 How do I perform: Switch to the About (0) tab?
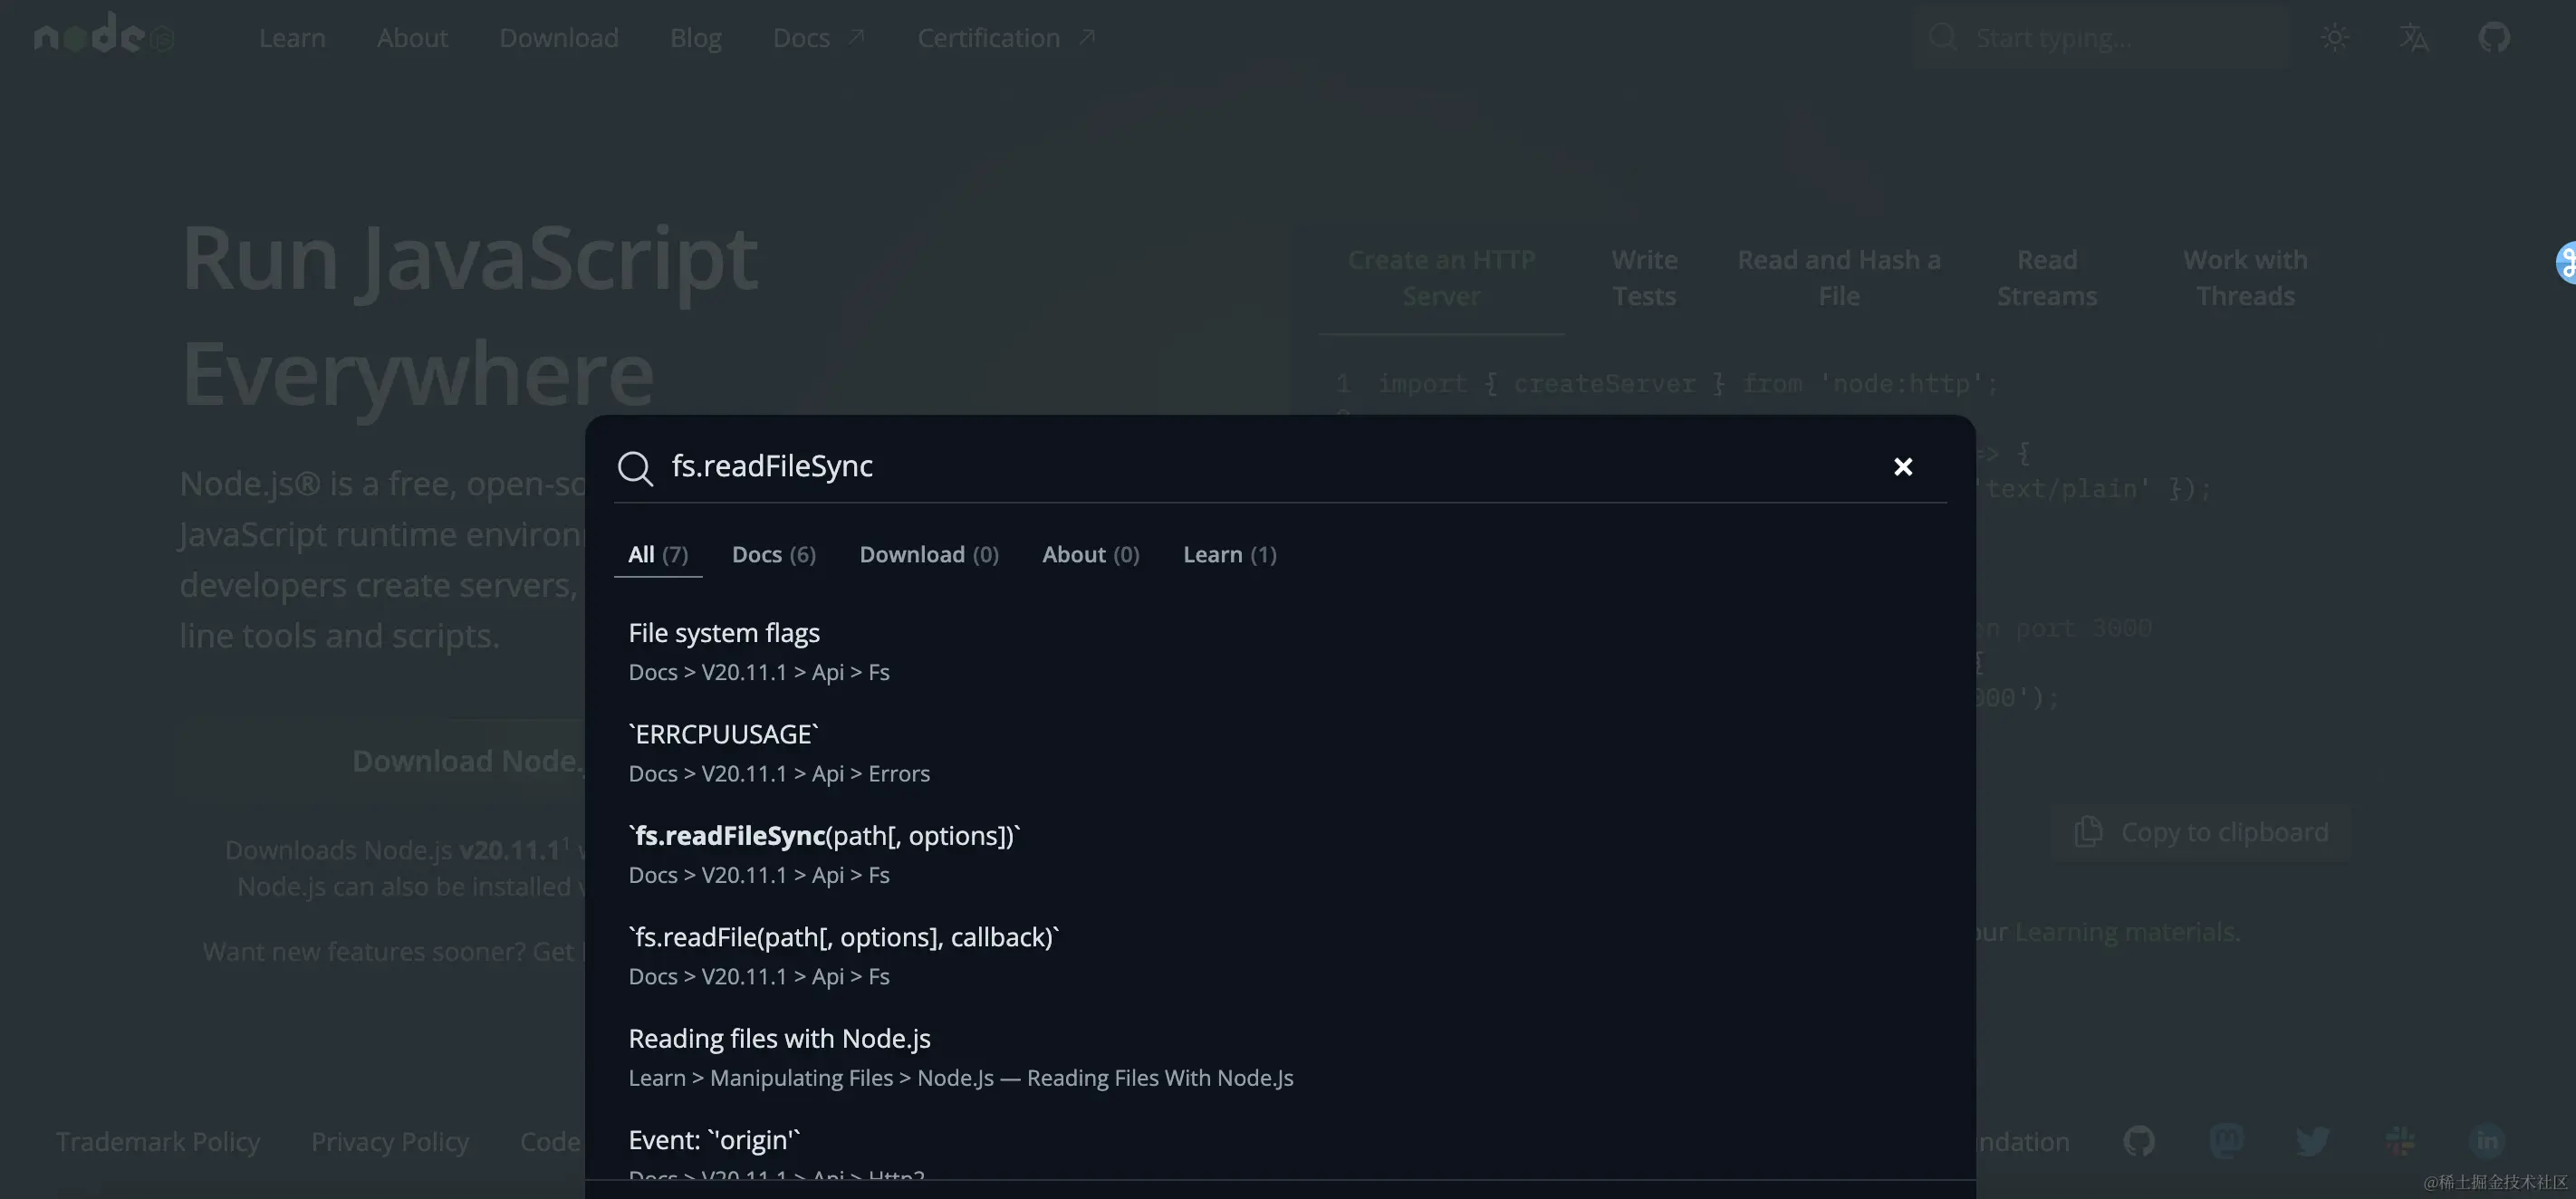[1091, 554]
